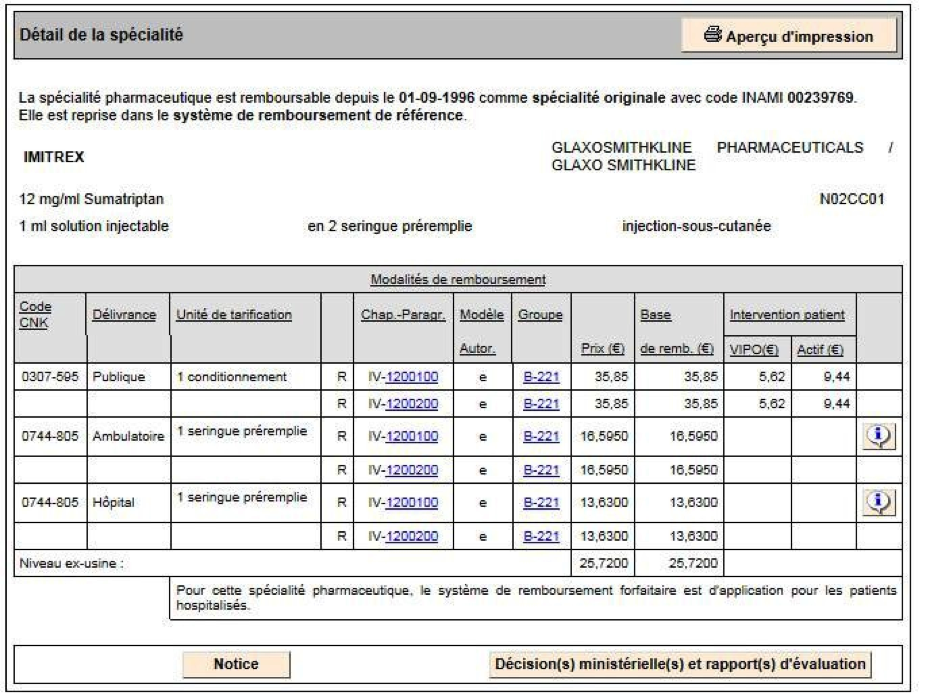The image size is (945, 698).
Task: Open the Notice button
Action: [x=236, y=664]
